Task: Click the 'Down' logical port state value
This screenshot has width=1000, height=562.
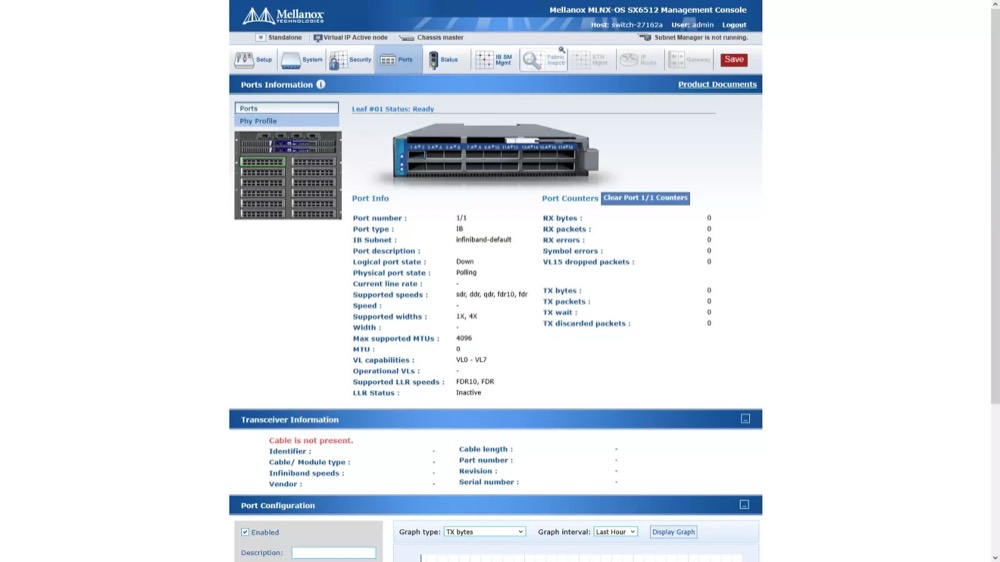Action: click(x=465, y=262)
